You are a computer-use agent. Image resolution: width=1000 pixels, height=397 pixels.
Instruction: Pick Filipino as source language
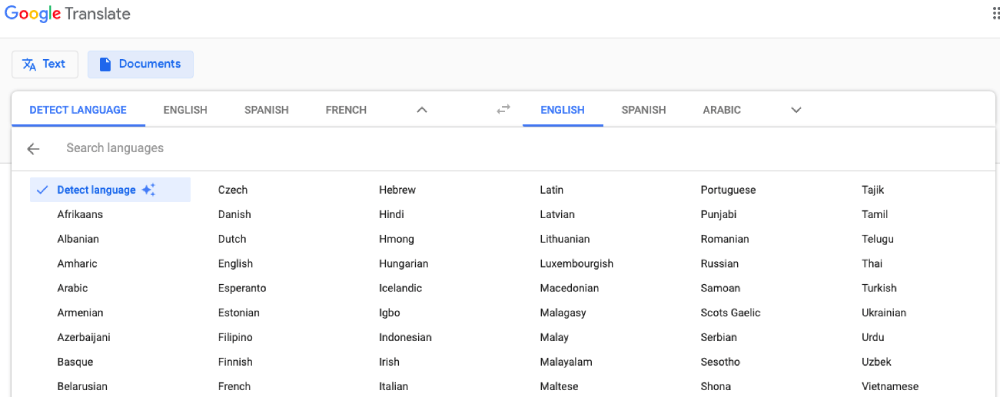tap(235, 338)
